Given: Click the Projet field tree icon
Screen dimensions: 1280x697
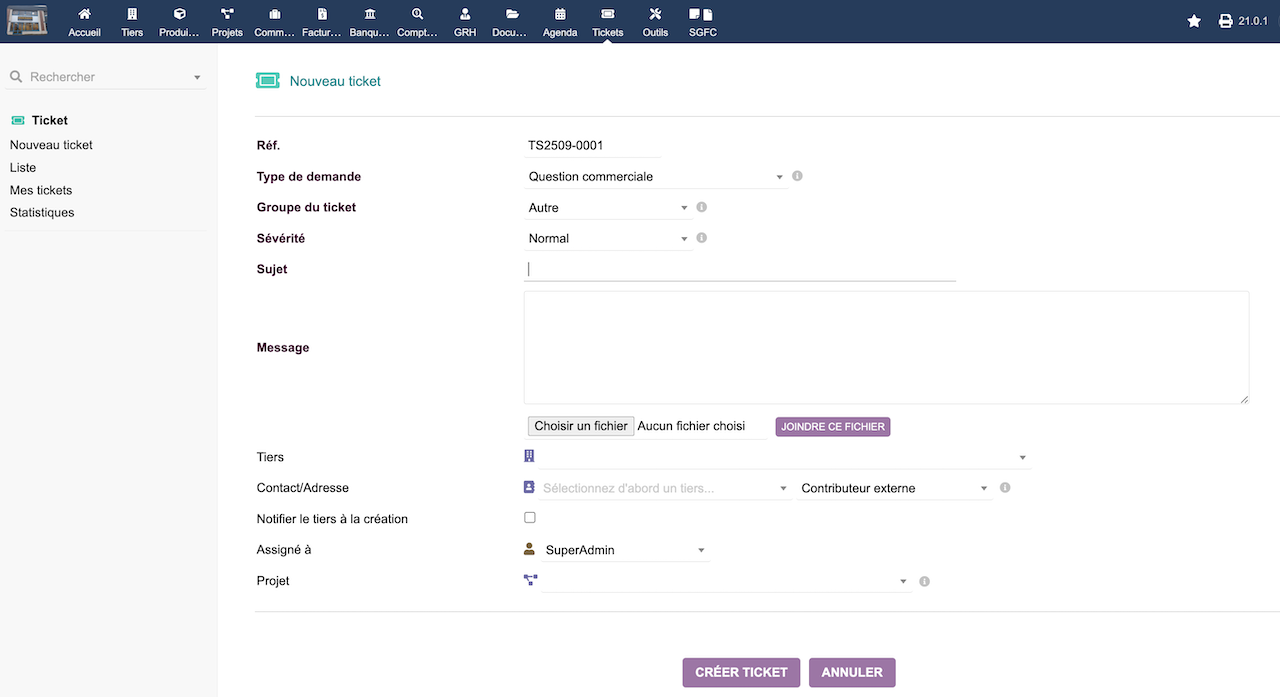Looking at the screenshot, I should tap(530, 580).
